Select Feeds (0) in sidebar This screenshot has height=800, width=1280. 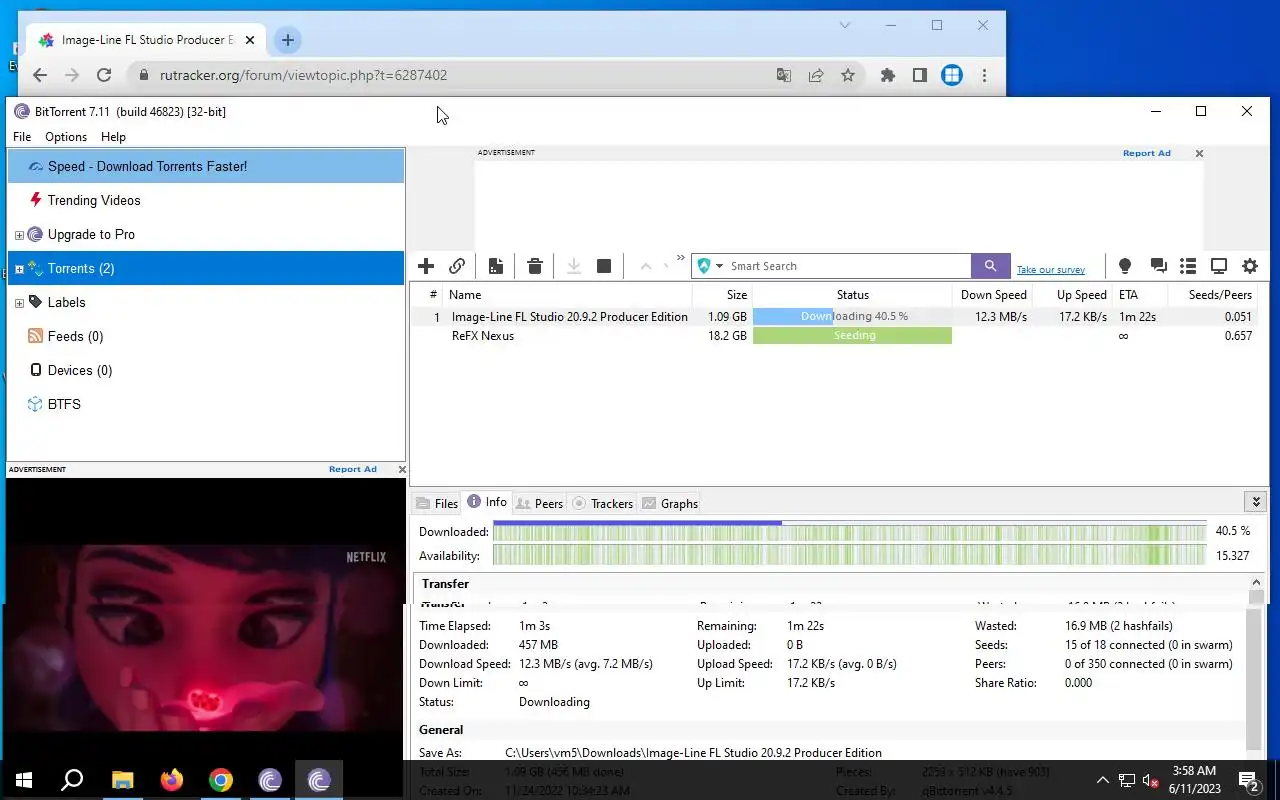coord(206,336)
